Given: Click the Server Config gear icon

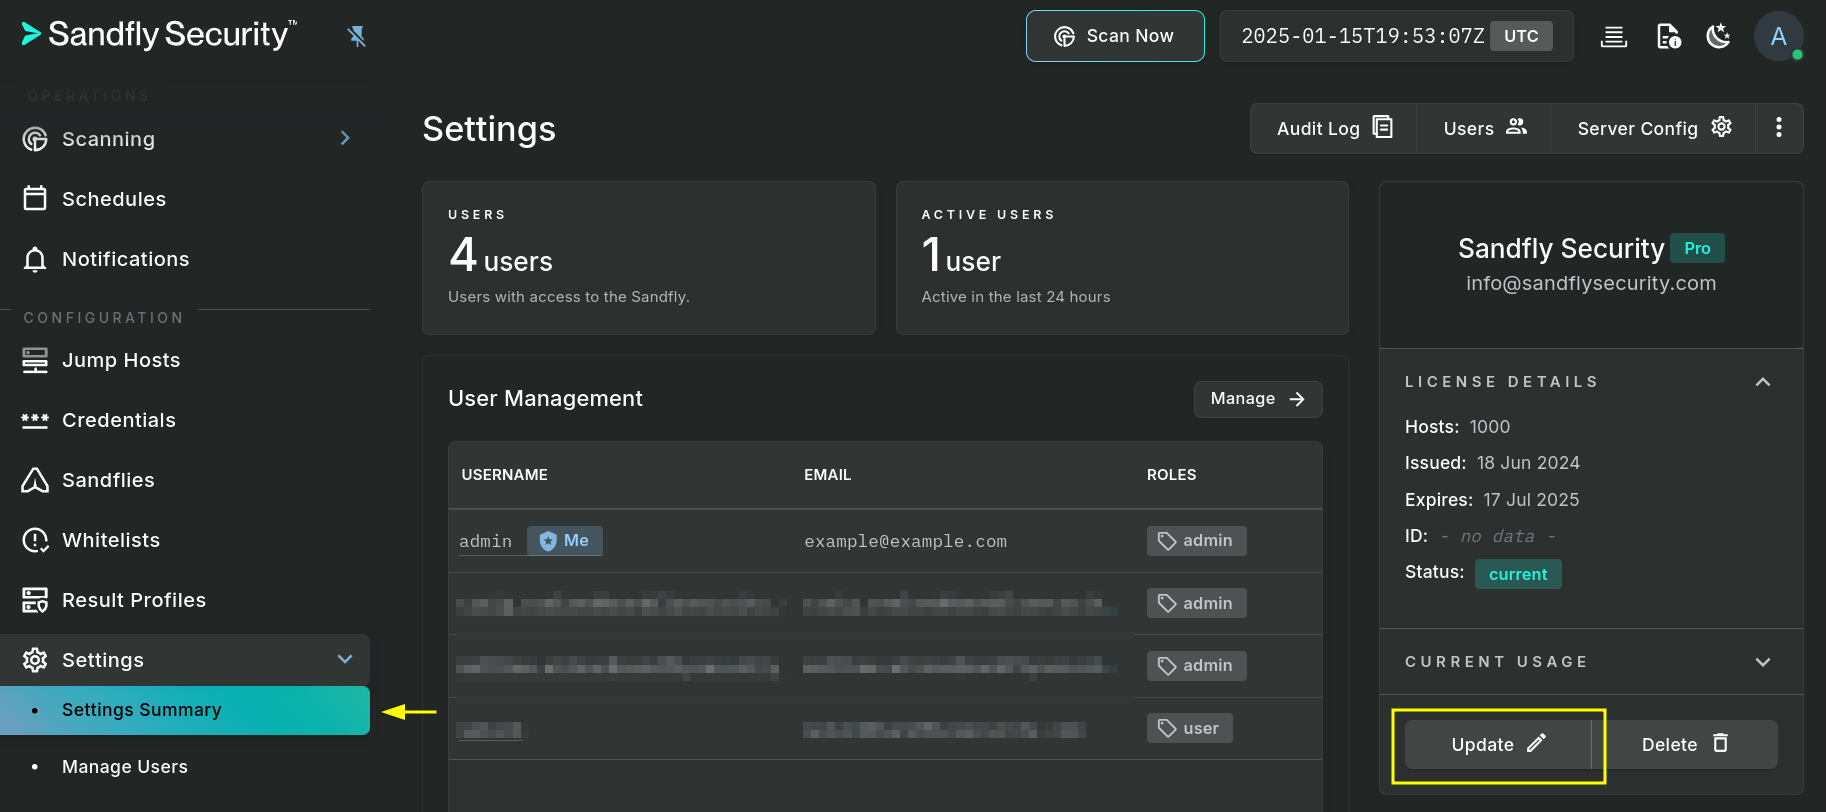Looking at the screenshot, I should pyautogui.click(x=1721, y=126).
